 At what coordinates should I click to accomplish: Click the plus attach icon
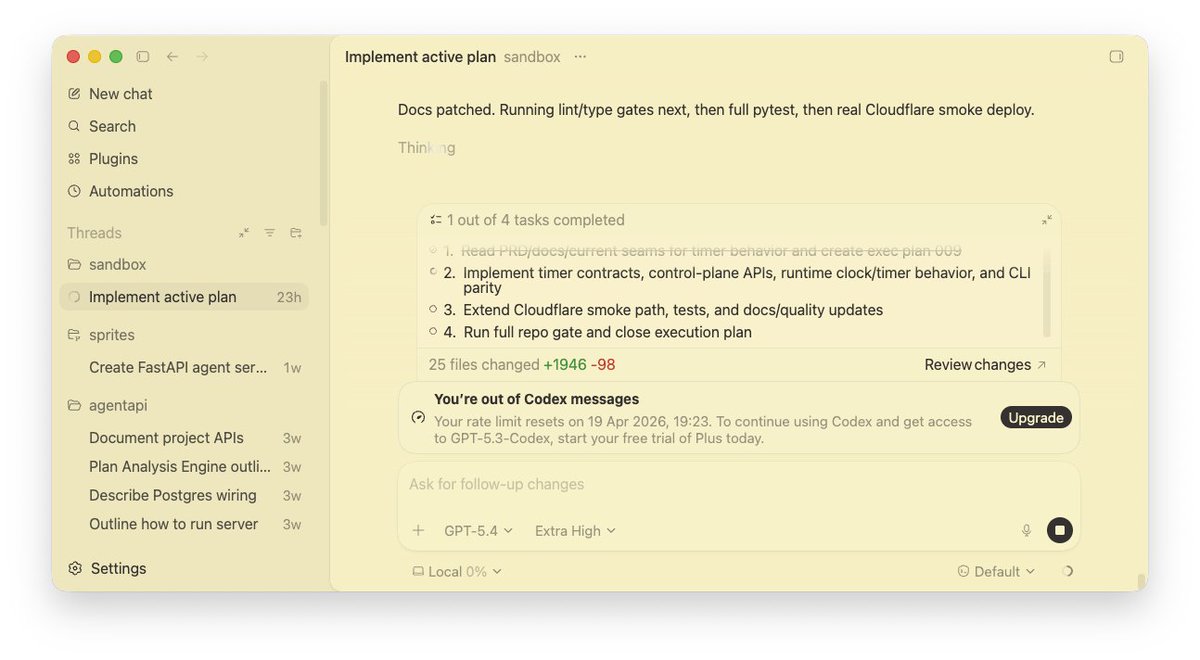[418, 531]
